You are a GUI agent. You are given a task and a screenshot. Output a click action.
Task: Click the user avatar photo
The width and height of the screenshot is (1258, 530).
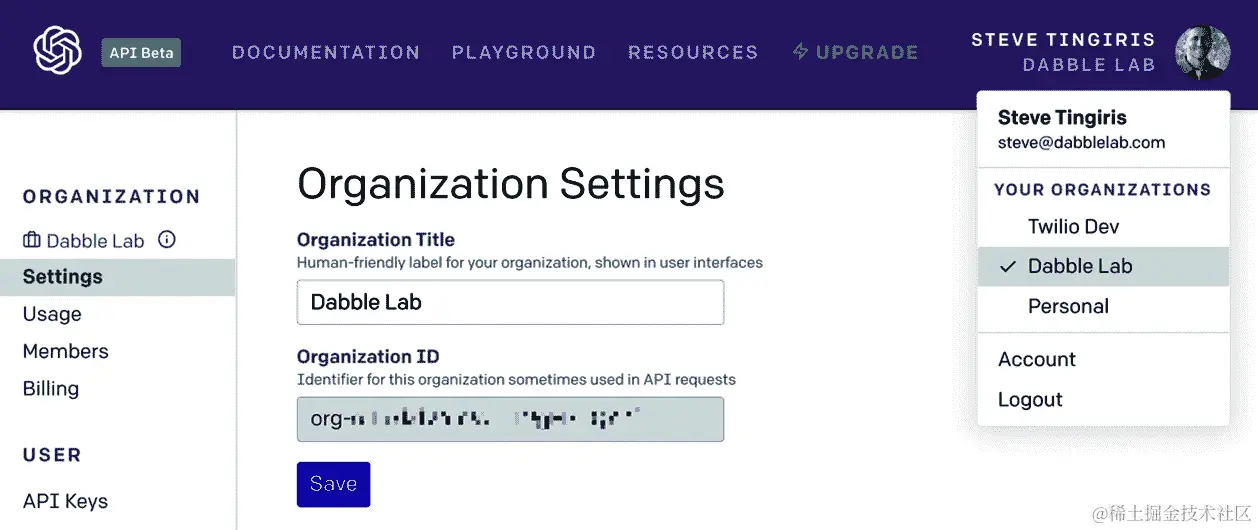pos(1202,53)
